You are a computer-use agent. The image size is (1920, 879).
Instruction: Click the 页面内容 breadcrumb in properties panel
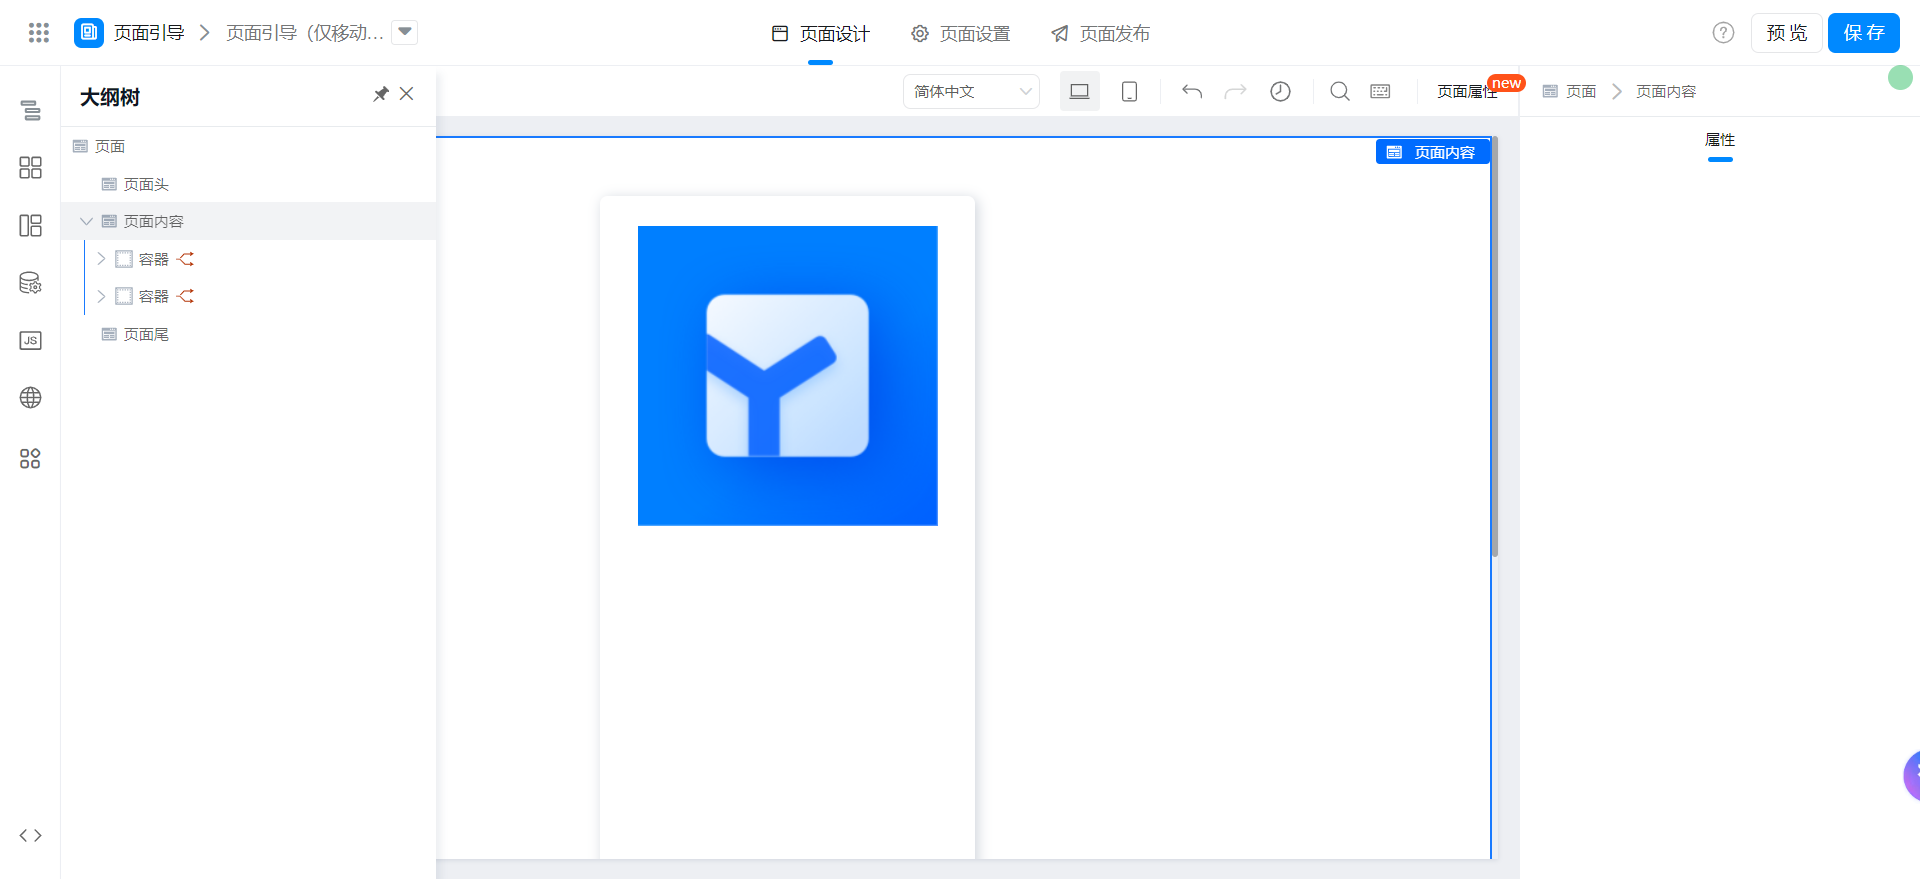(x=1666, y=91)
